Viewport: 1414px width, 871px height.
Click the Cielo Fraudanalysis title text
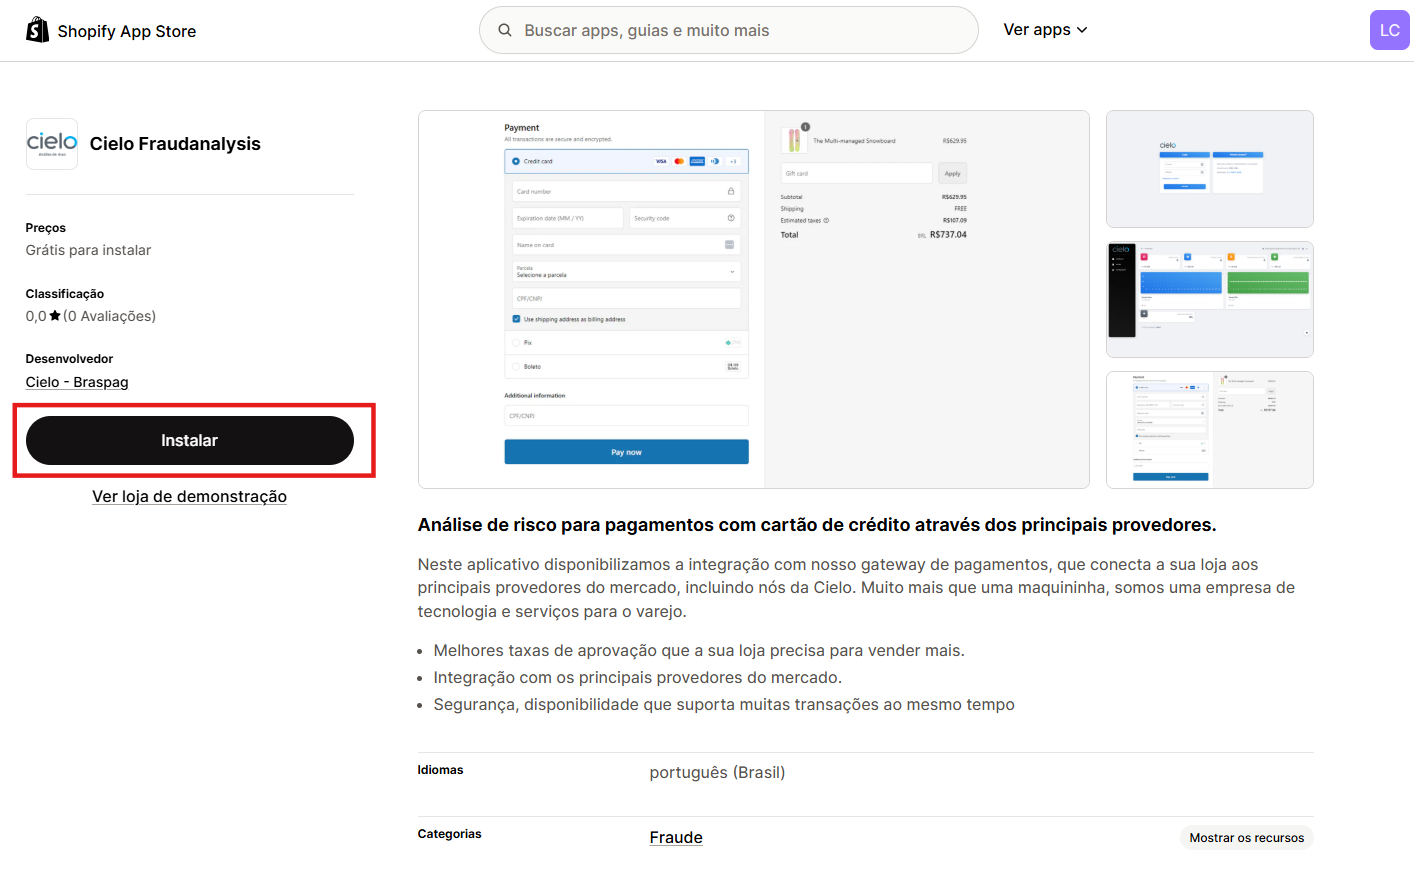pos(175,144)
